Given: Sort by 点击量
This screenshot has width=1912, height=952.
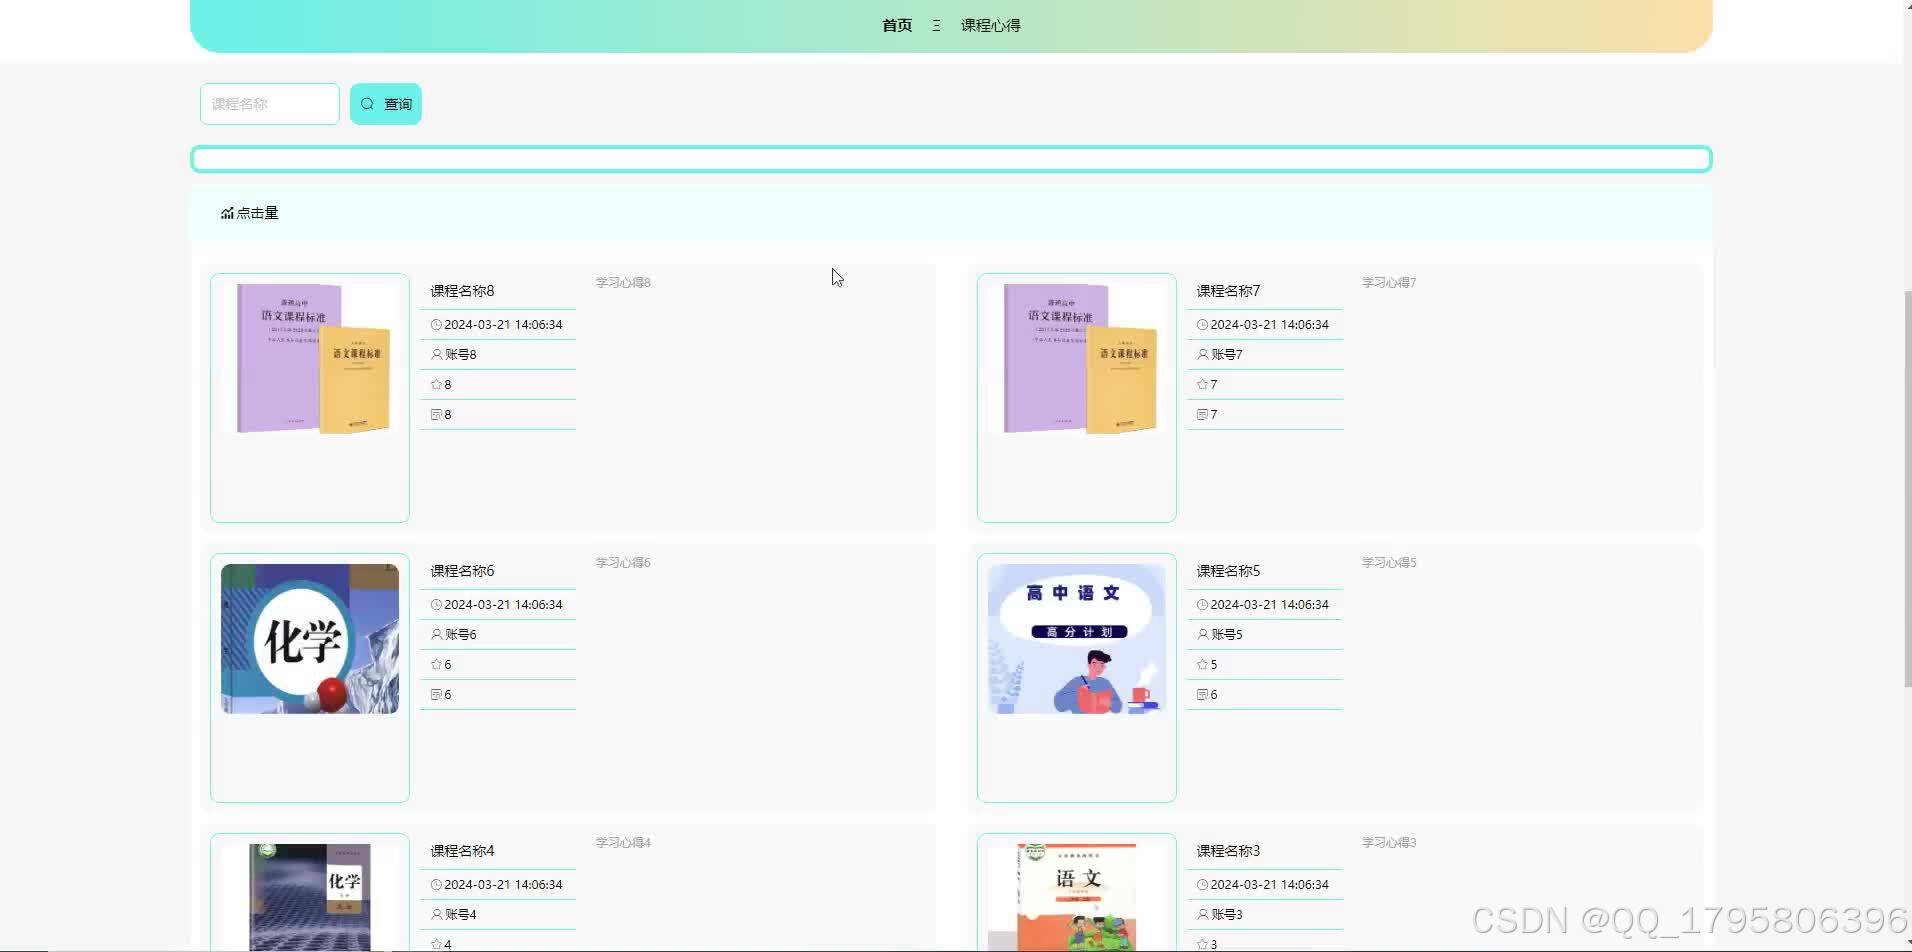Looking at the screenshot, I should pos(250,213).
